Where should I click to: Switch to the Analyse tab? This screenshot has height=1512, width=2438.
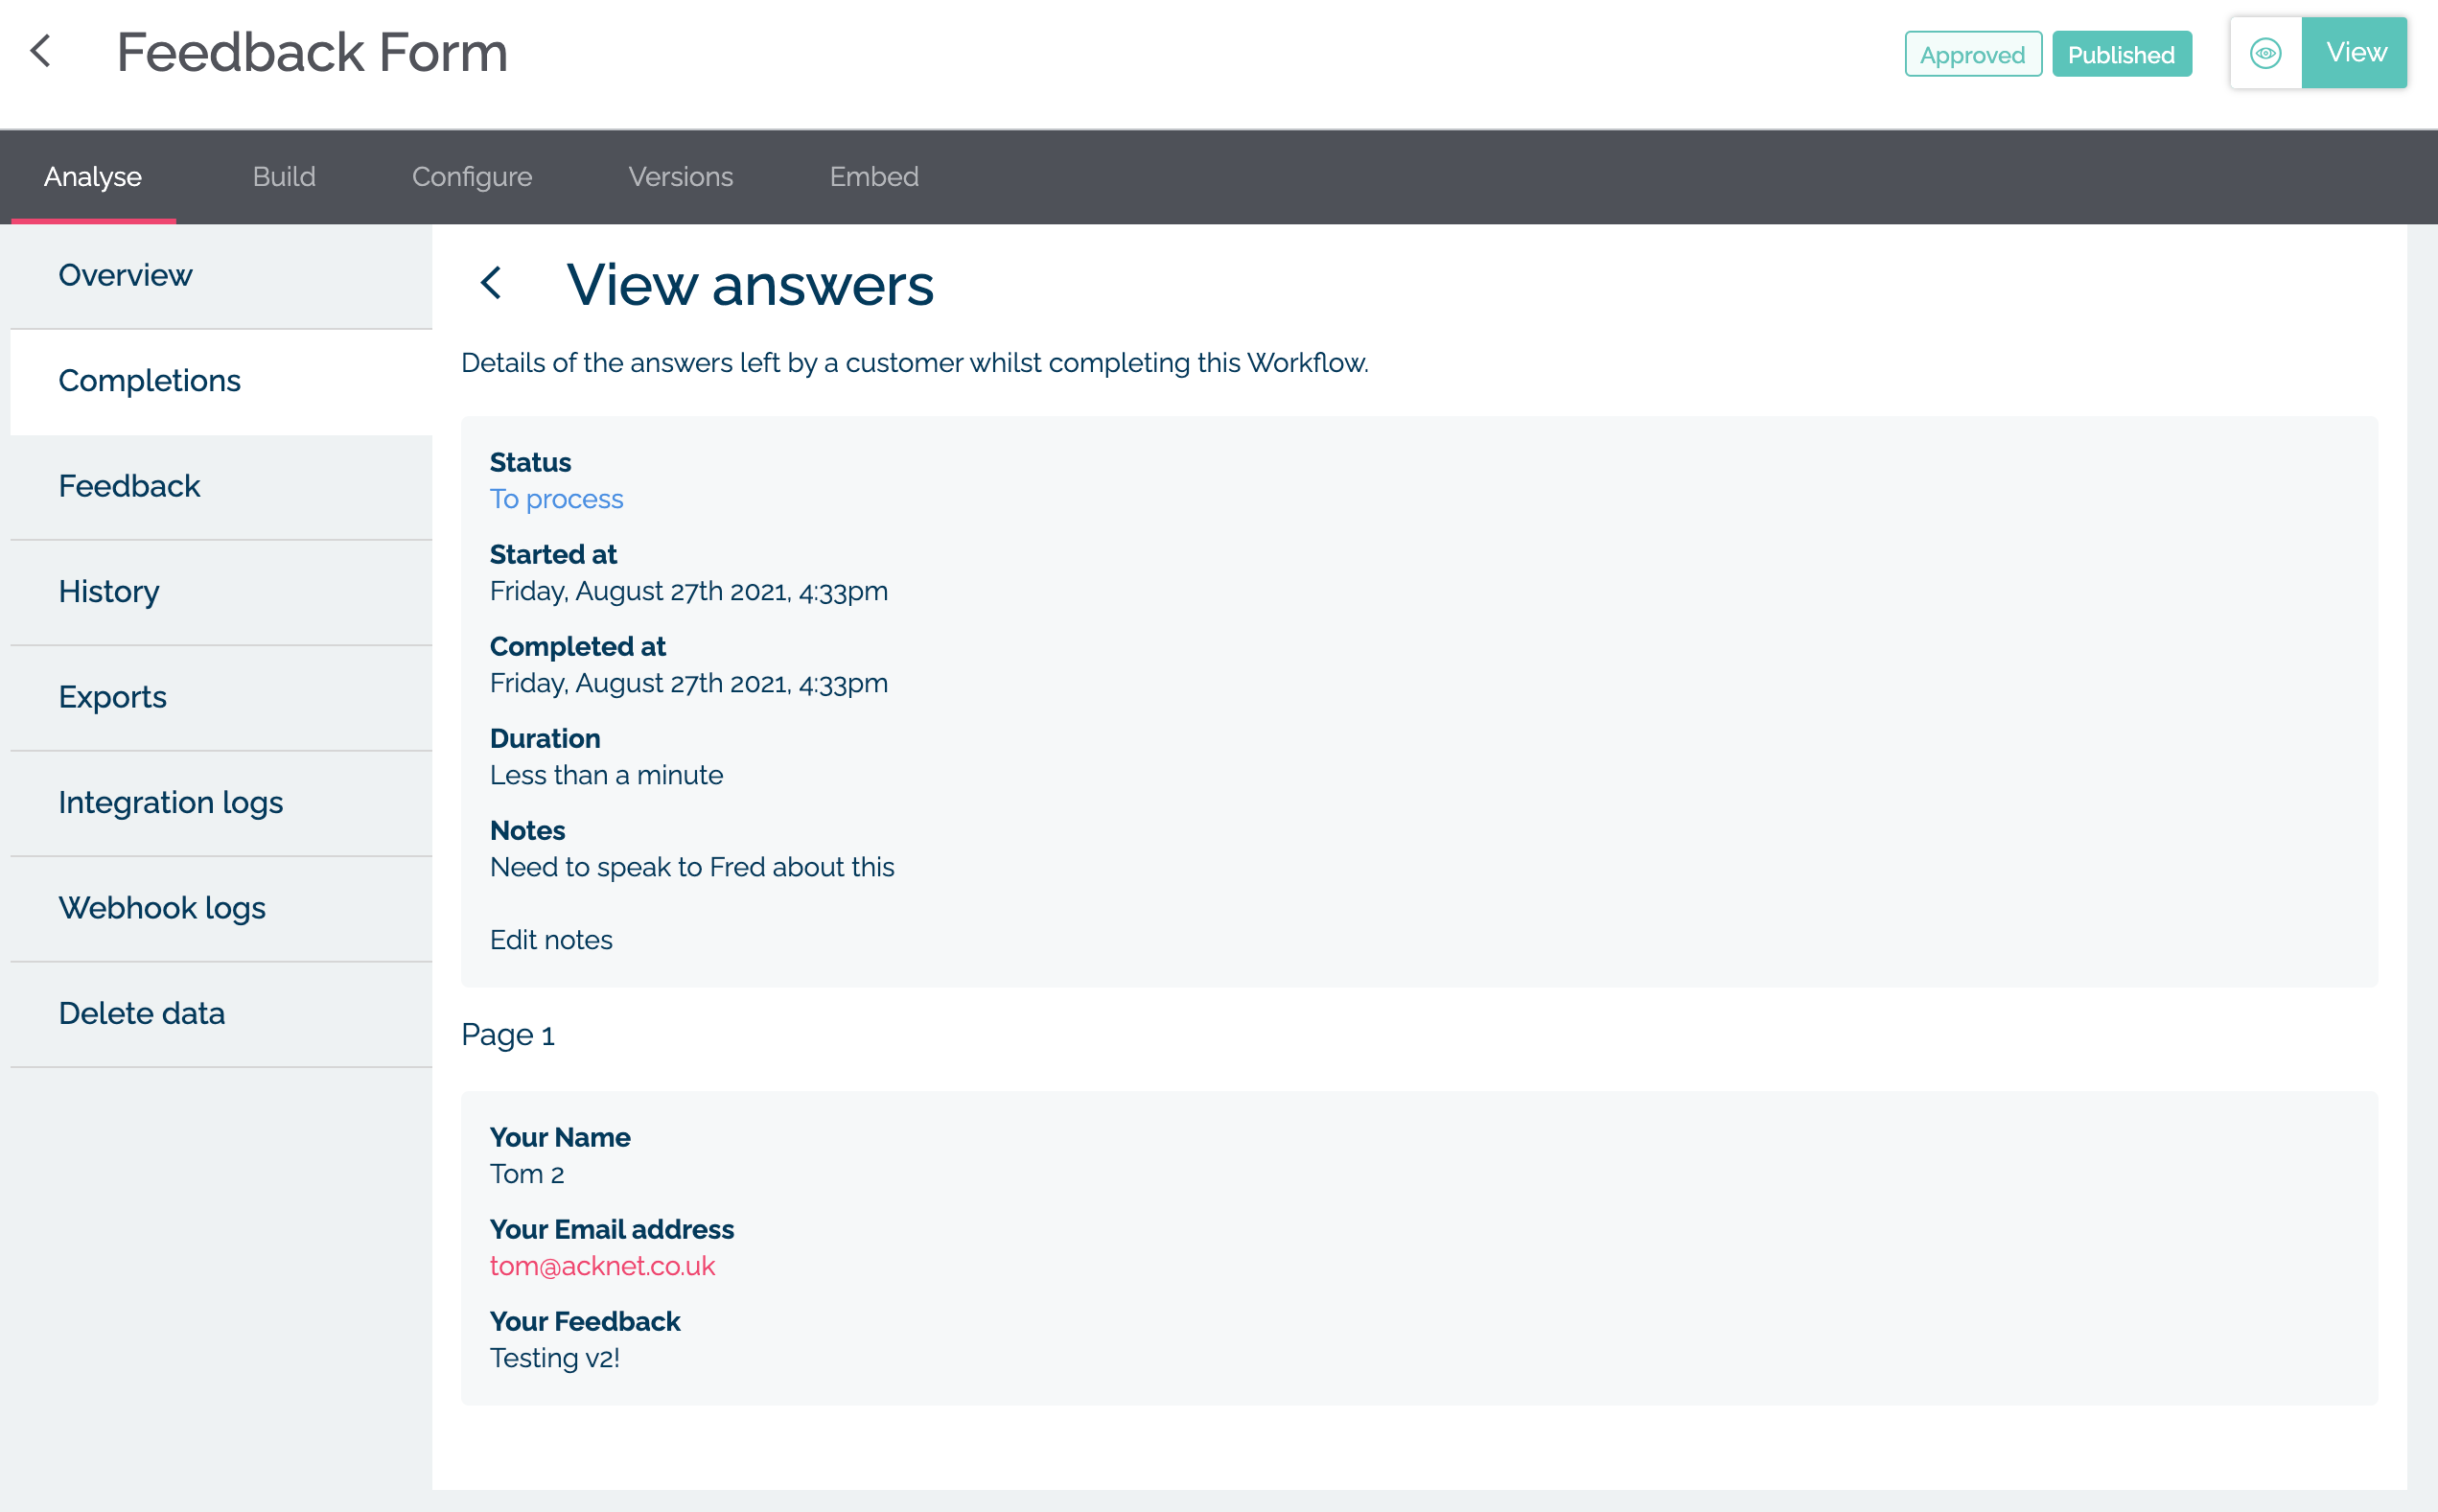(93, 176)
